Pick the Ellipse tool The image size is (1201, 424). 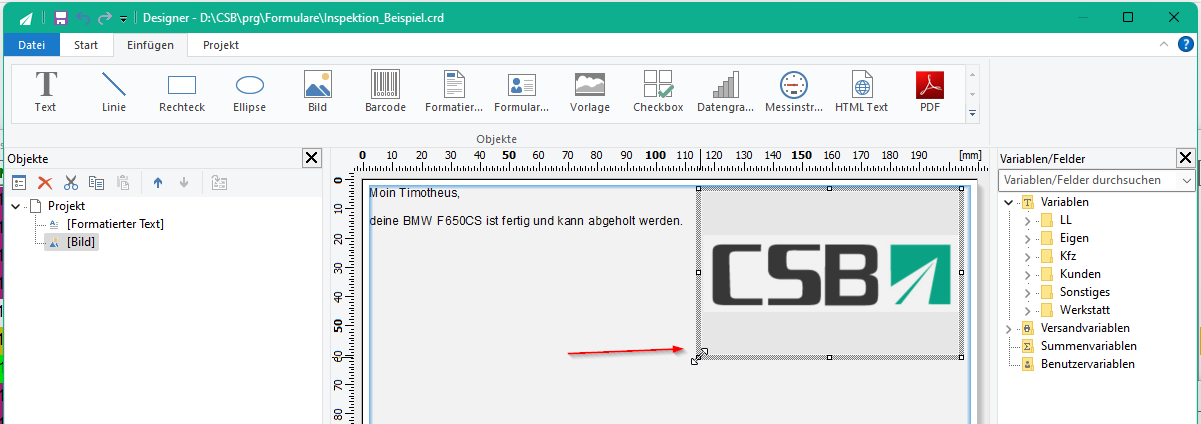tap(249, 92)
